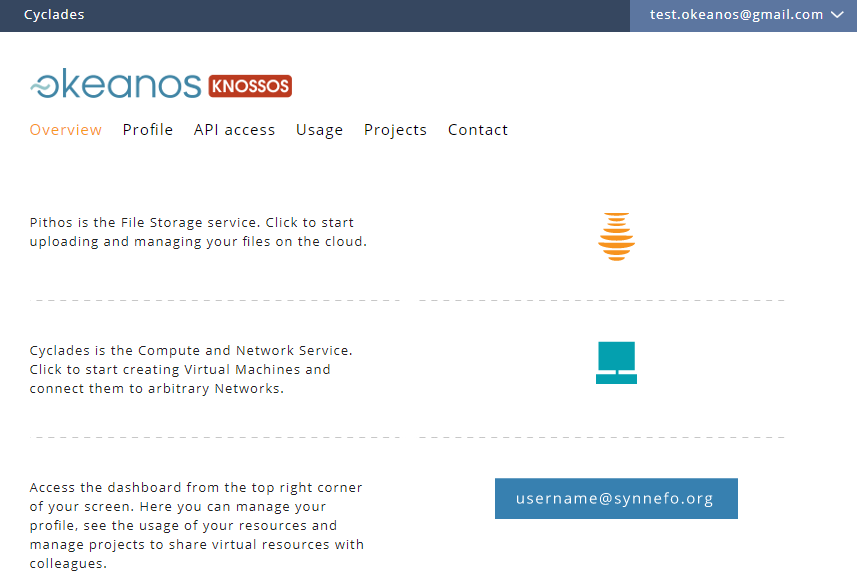Open the Contact tab
The image size is (857, 585).
478,129
